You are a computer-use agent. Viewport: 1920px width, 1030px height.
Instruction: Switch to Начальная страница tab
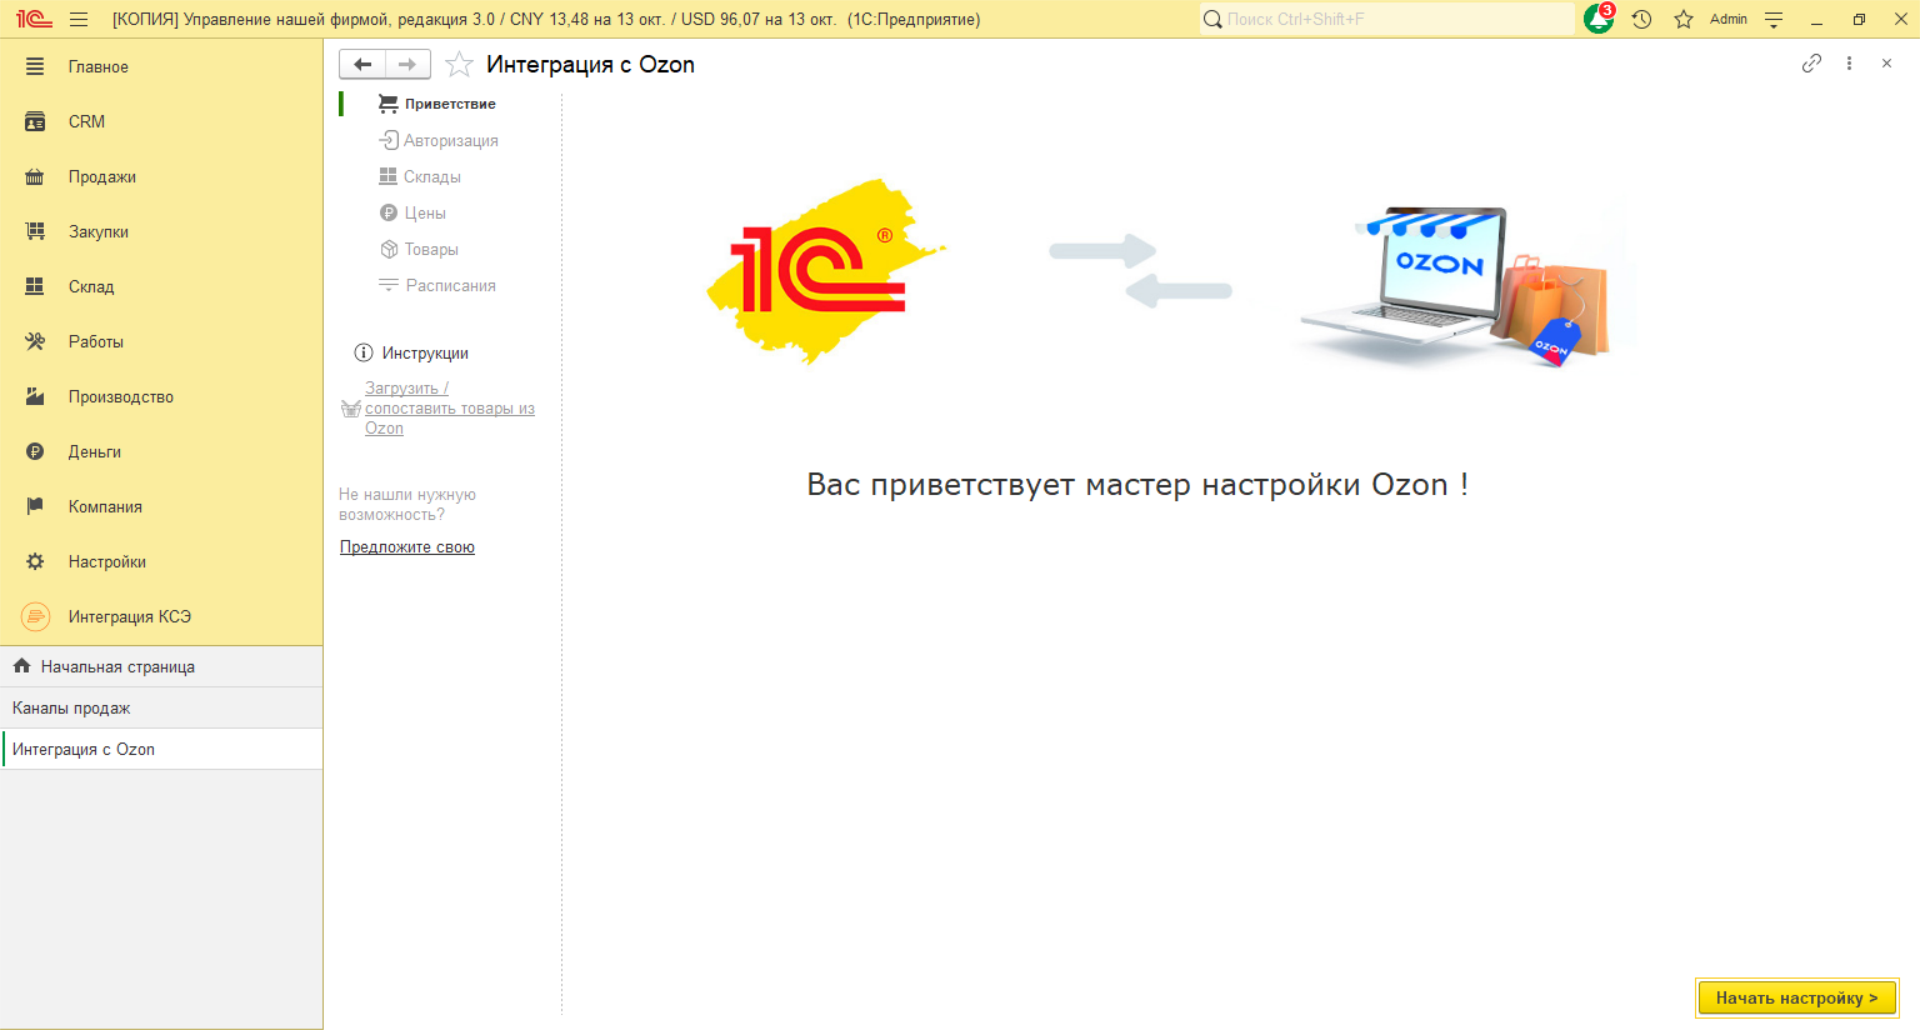click(x=161, y=667)
